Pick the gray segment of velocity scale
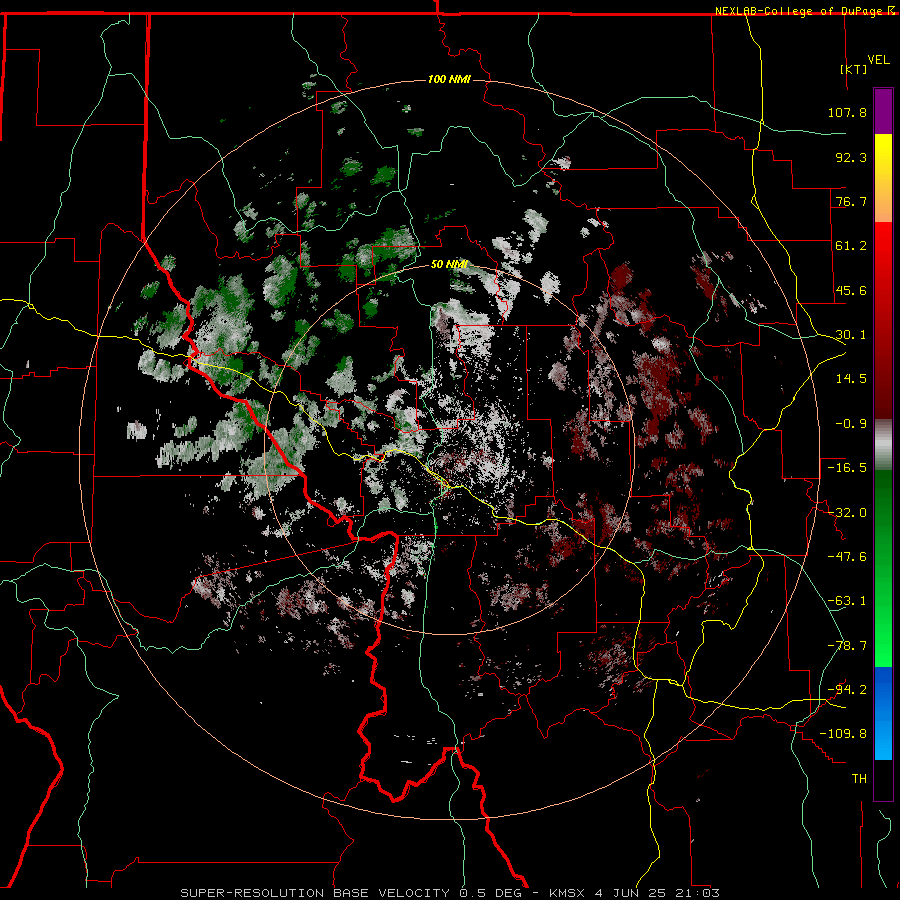 (x=883, y=445)
